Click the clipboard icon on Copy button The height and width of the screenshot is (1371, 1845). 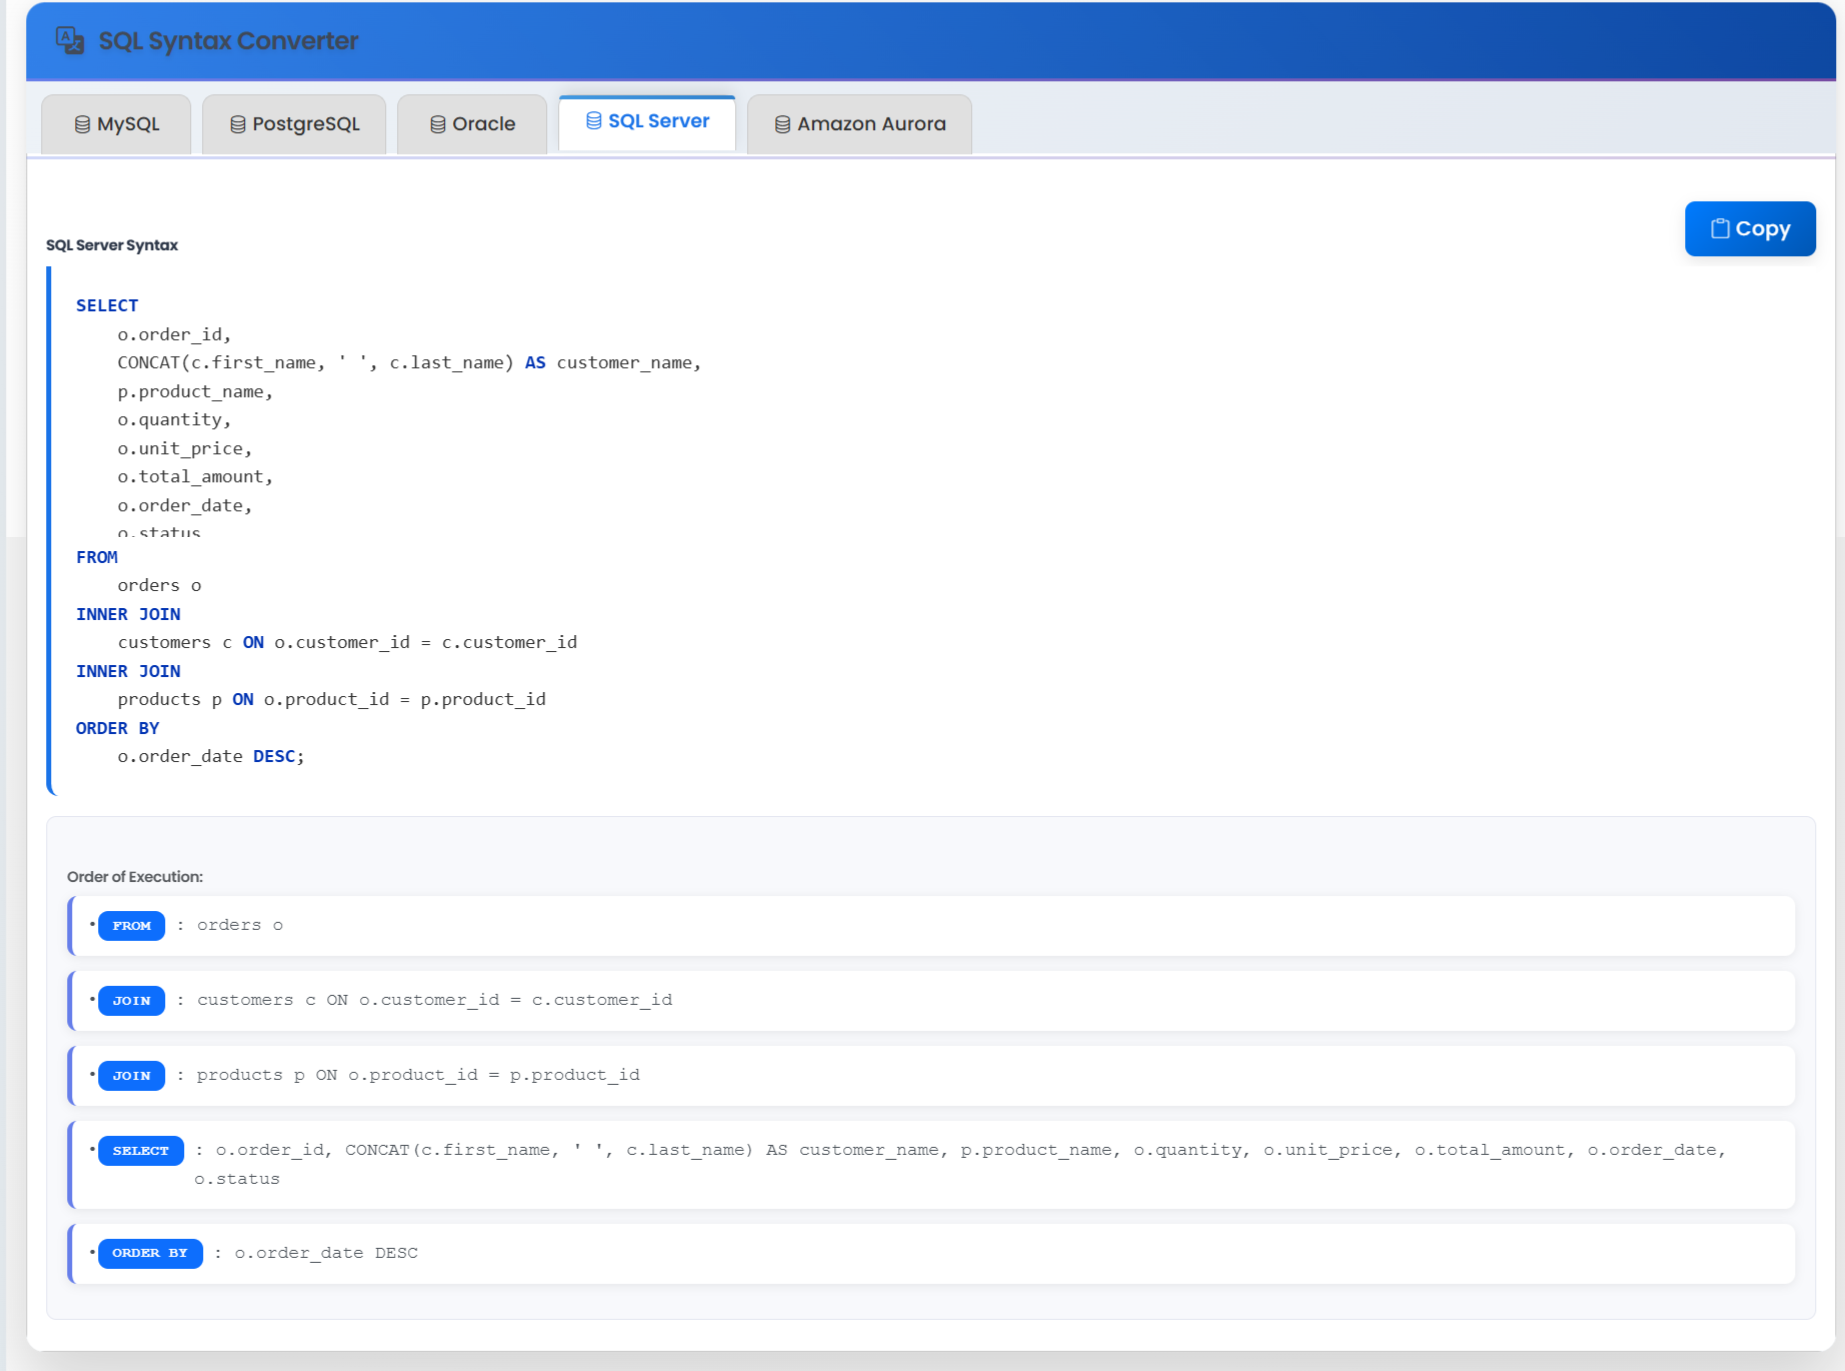click(x=1719, y=229)
